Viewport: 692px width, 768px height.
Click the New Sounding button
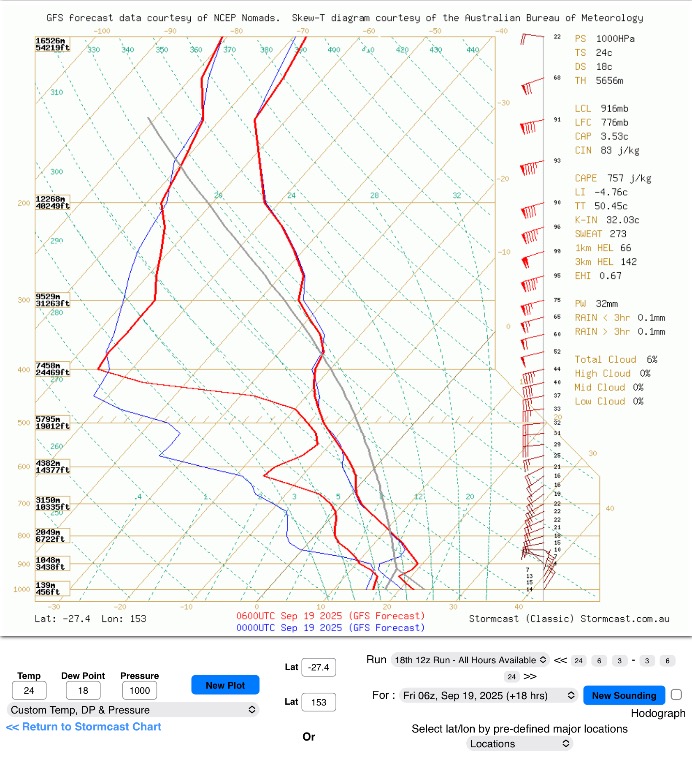pos(623,695)
